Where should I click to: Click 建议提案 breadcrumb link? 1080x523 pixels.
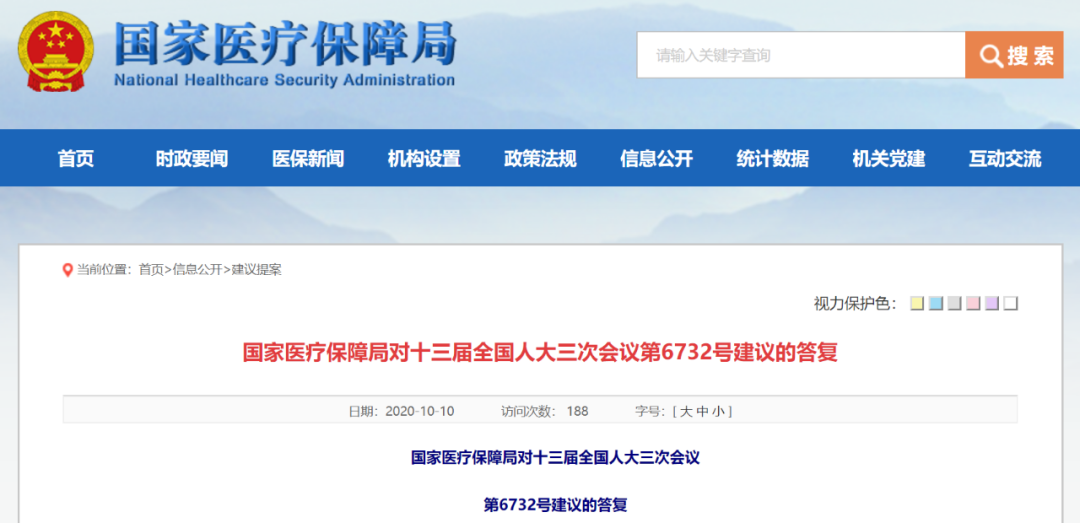(257, 270)
